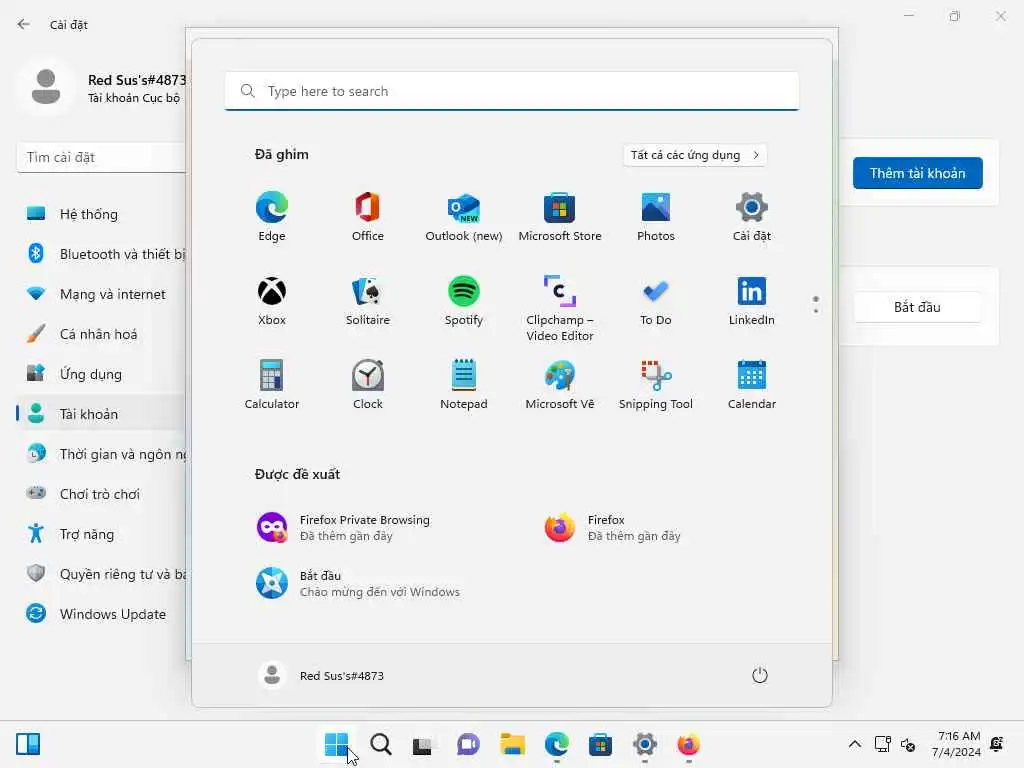Click the network status tray icon

pyautogui.click(x=883, y=744)
